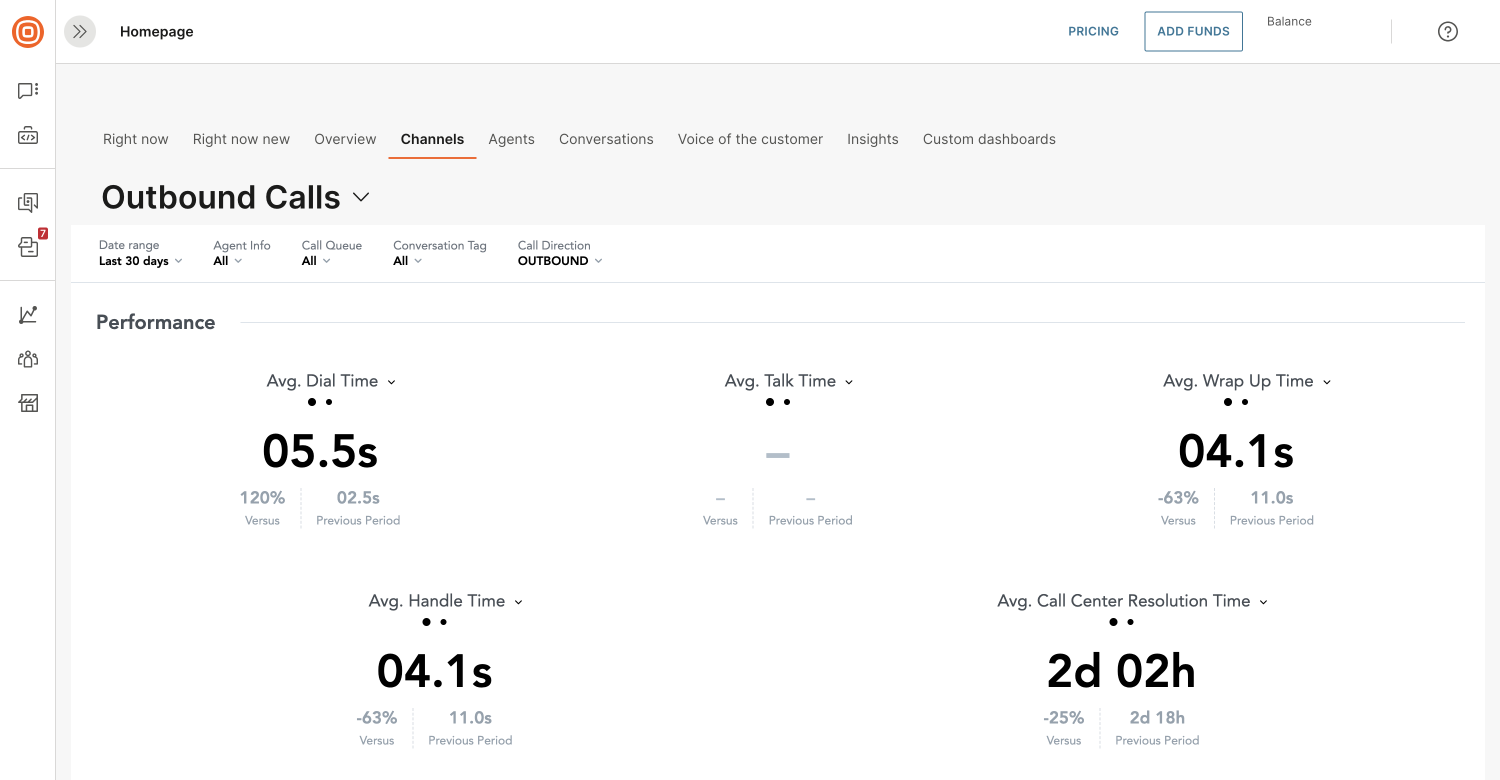The image size is (1500, 780).
Task: Click the PRICING link
Action: pyautogui.click(x=1093, y=32)
